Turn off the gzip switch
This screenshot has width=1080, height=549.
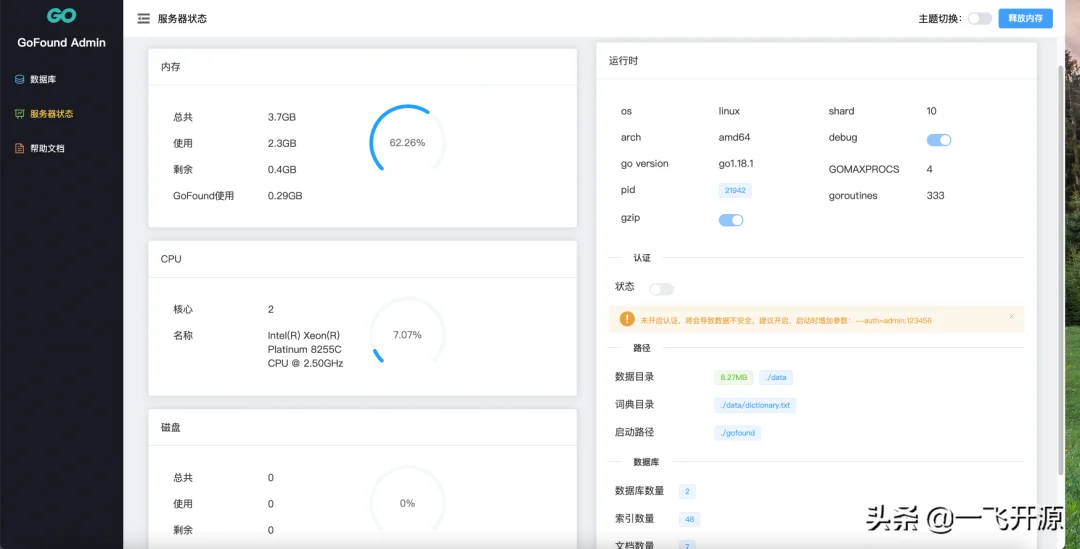point(731,220)
